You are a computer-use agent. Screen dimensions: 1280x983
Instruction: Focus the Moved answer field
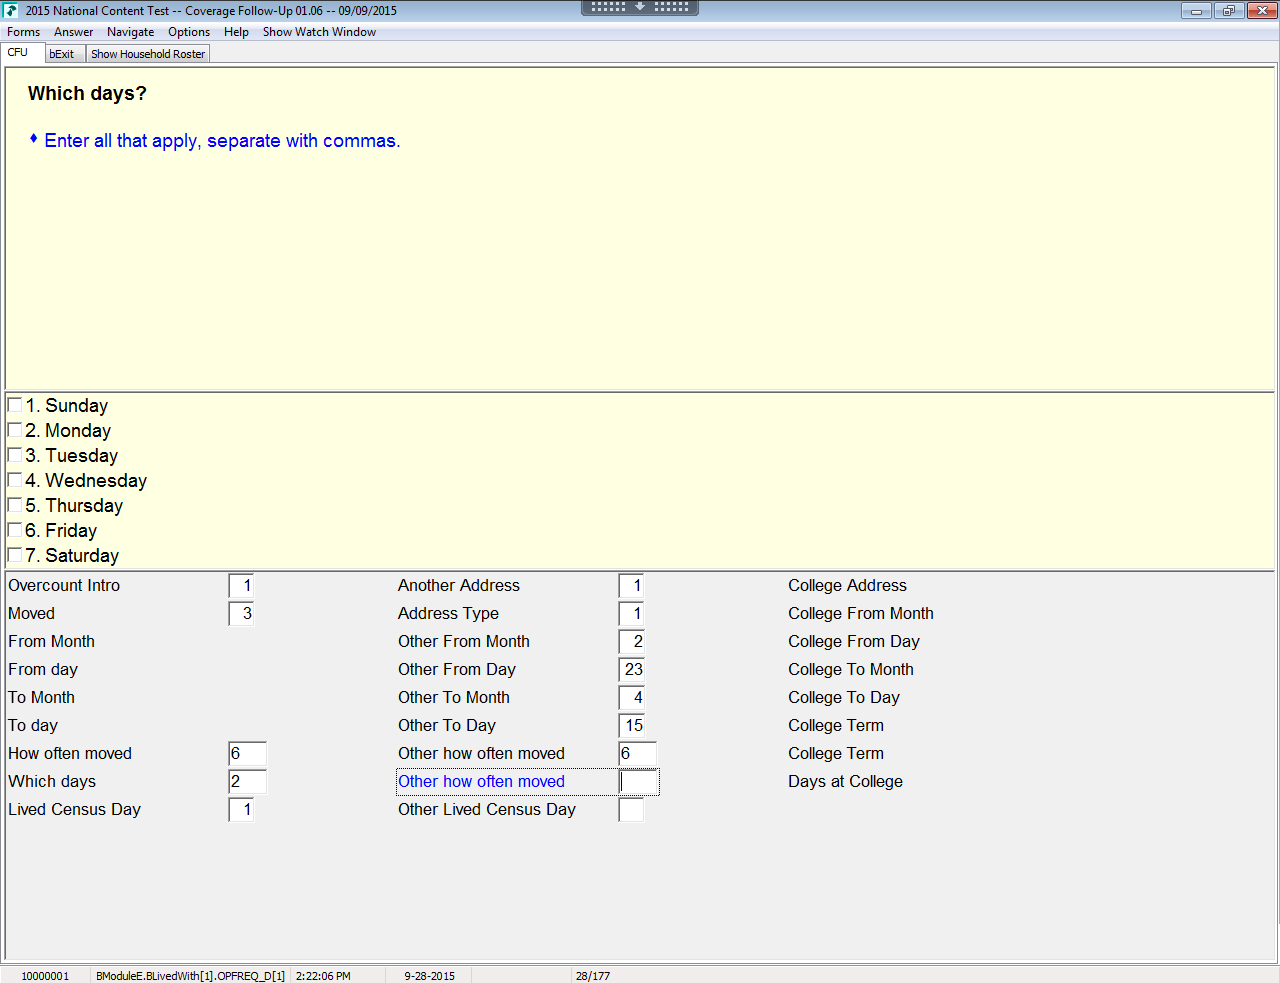(x=241, y=614)
